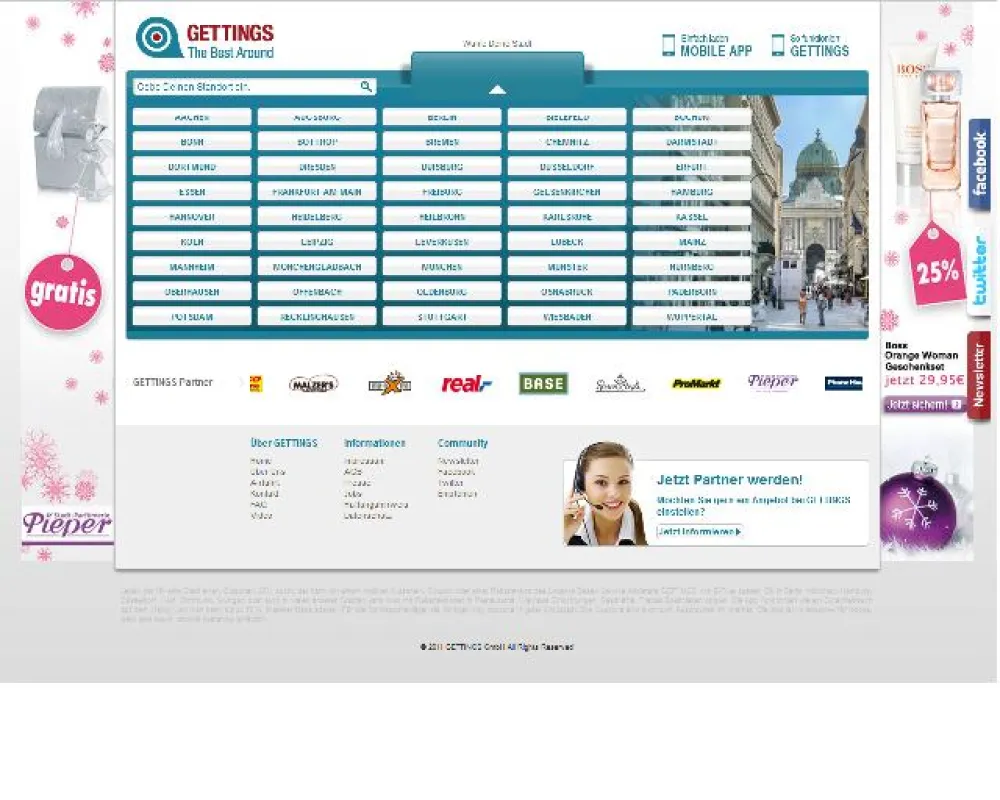Image resolution: width=1000 pixels, height=800 pixels.
Task: Select the city Hamburg
Action: [x=692, y=191]
